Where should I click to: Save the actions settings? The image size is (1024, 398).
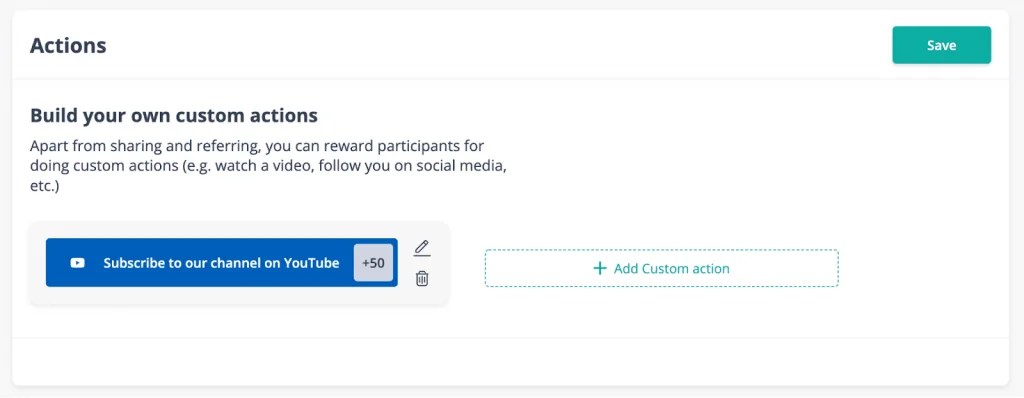point(941,45)
